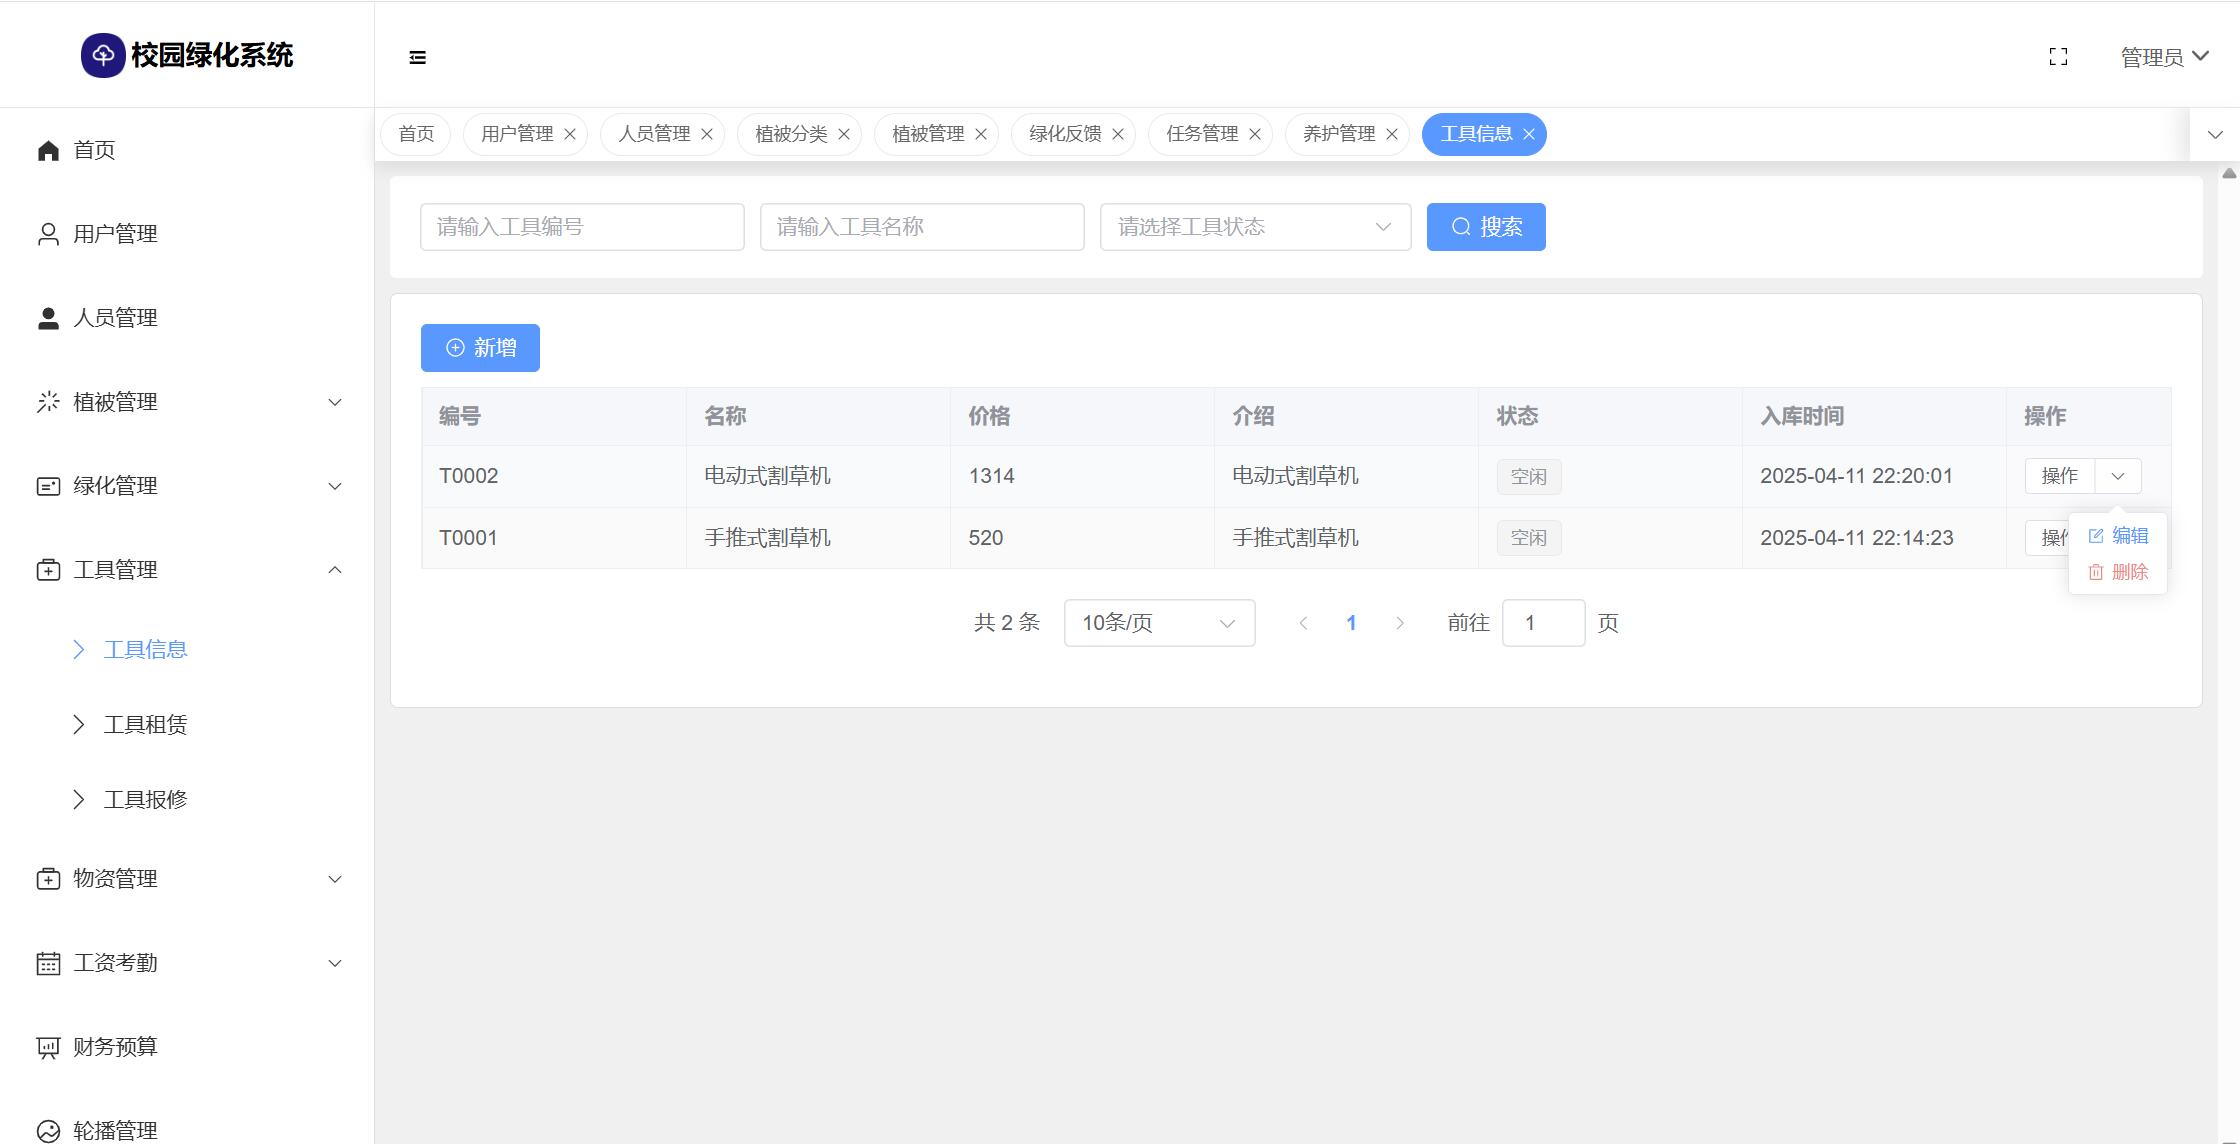Click the 首页 home icon in sidebar

click(48, 150)
